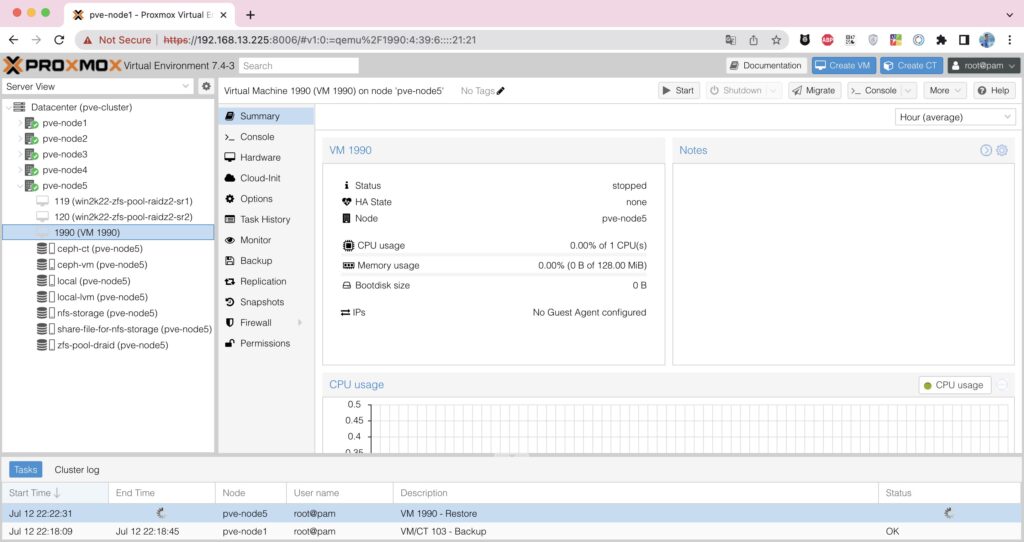This screenshot has width=1024, height=542.
Task: Click the Help button
Action: (x=994, y=91)
